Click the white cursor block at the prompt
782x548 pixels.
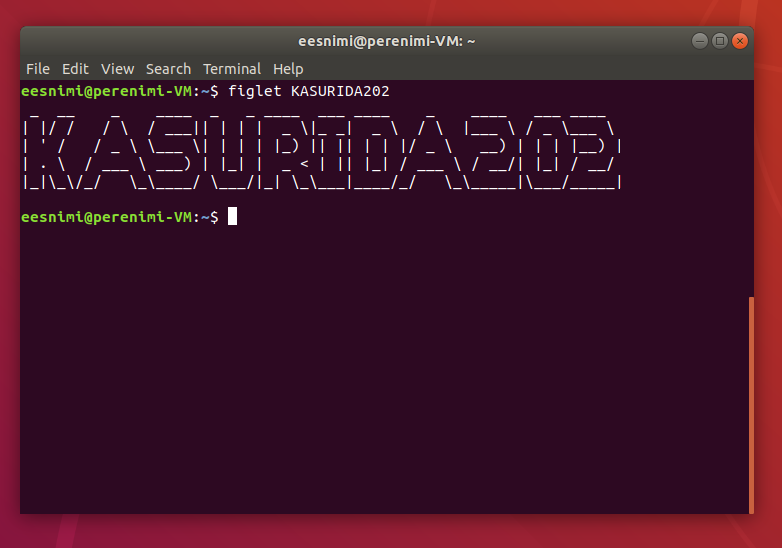[x=232, y=217]
